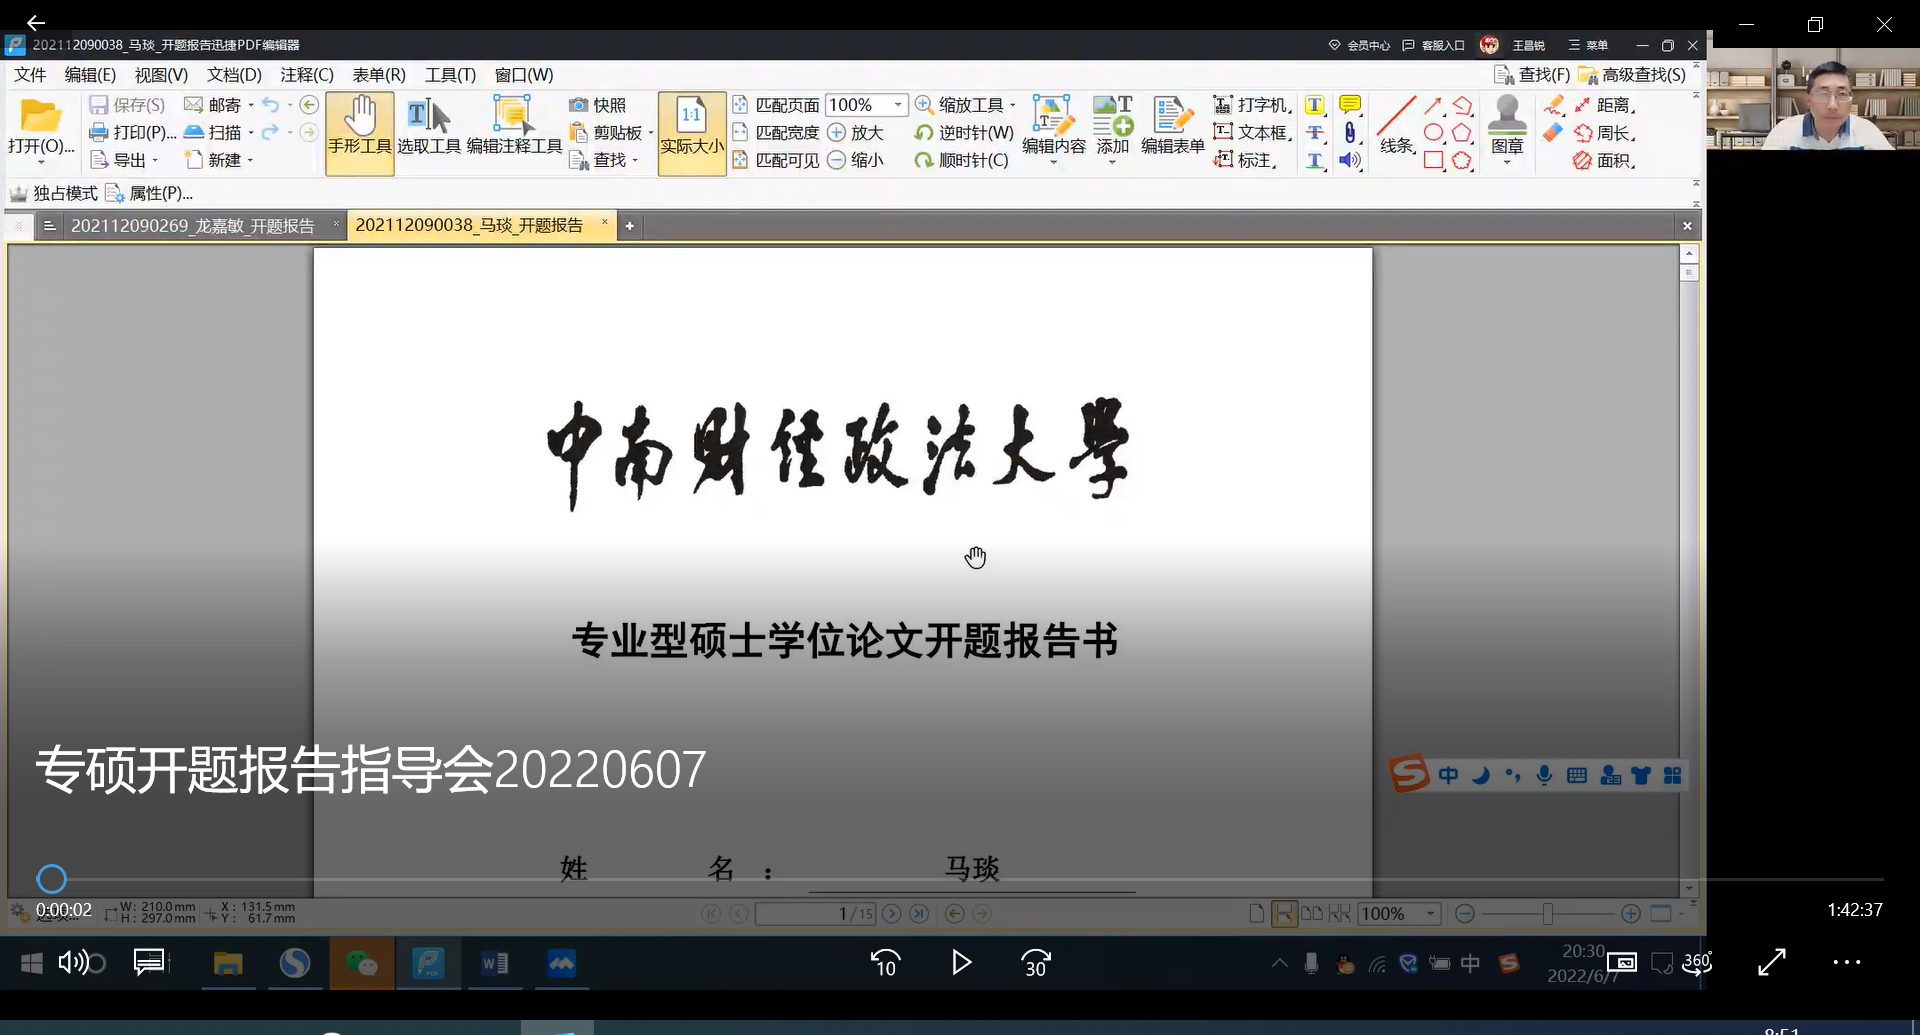Open the 100% zoom level dropdown

pyautogui.click(x=898, y=105)
